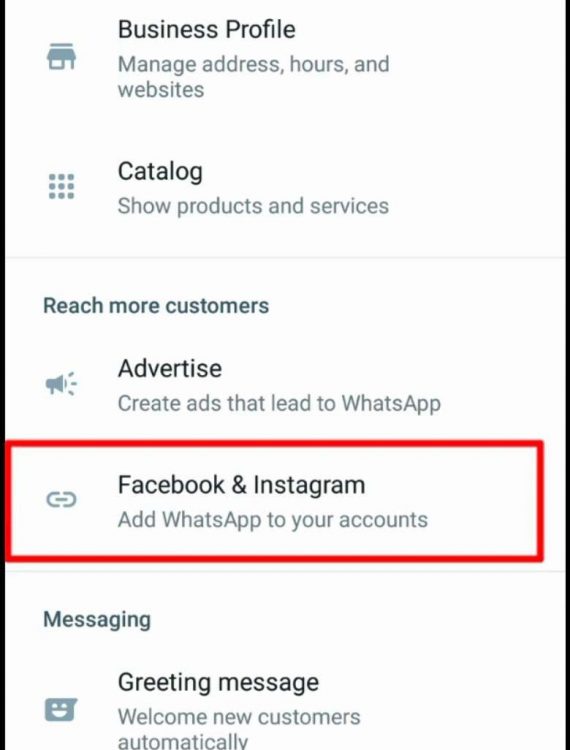Click 'Reach more customers' section header

coord(156,306)
